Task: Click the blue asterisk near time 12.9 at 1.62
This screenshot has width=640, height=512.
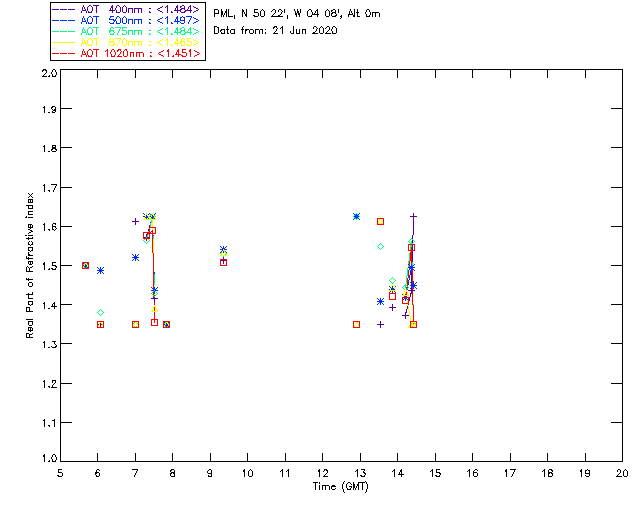Action: point(356,216)
